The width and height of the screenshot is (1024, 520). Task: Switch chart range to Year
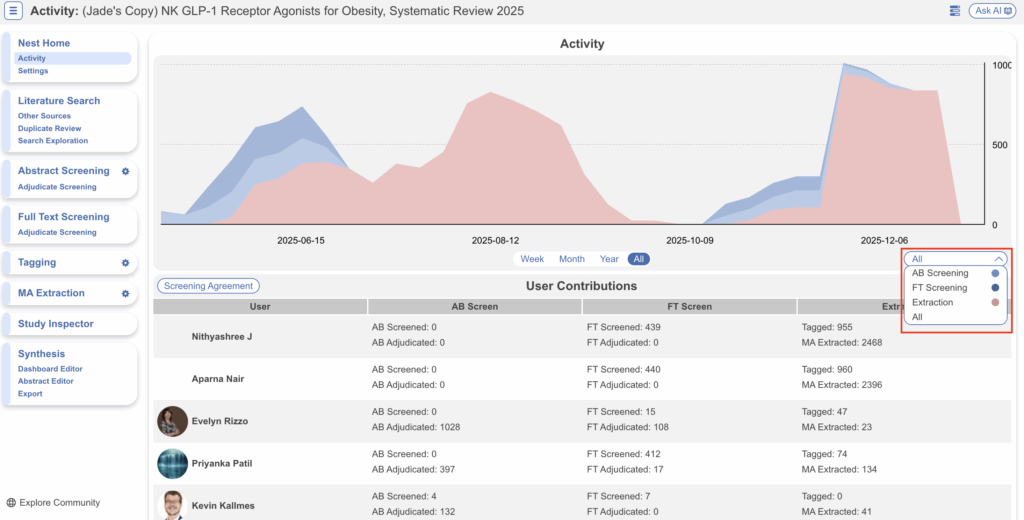coord(609,259)
